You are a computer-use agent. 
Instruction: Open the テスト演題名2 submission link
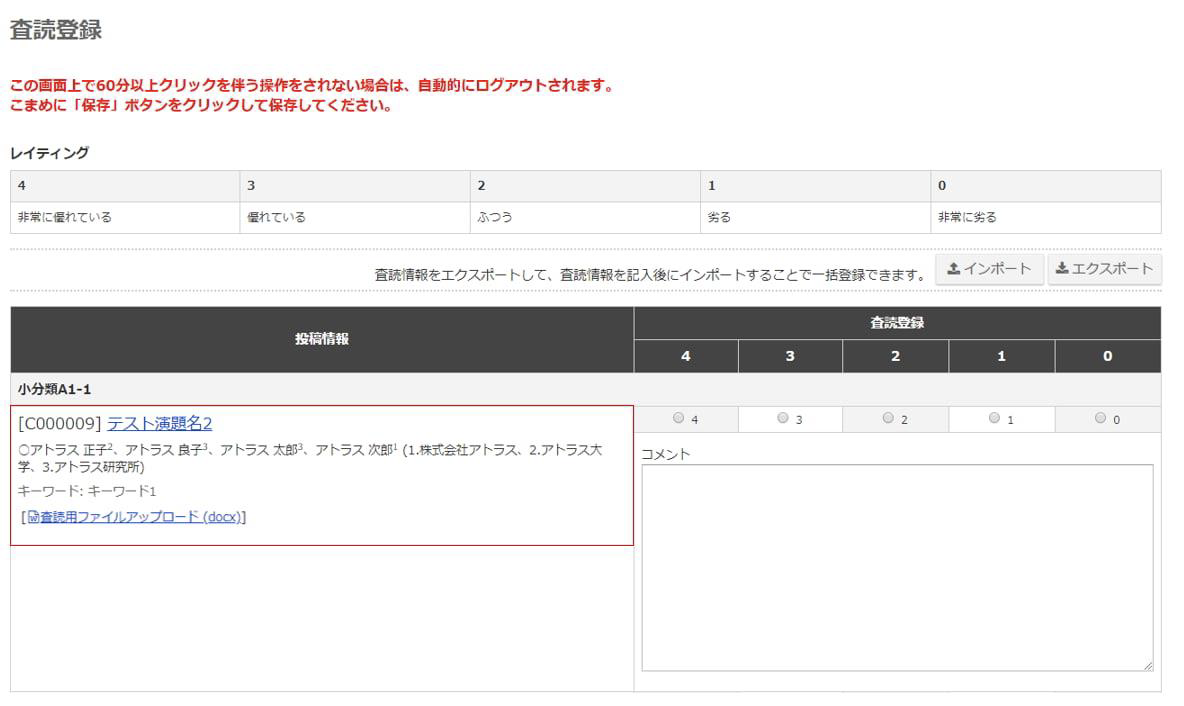click(x=160, y=423)
